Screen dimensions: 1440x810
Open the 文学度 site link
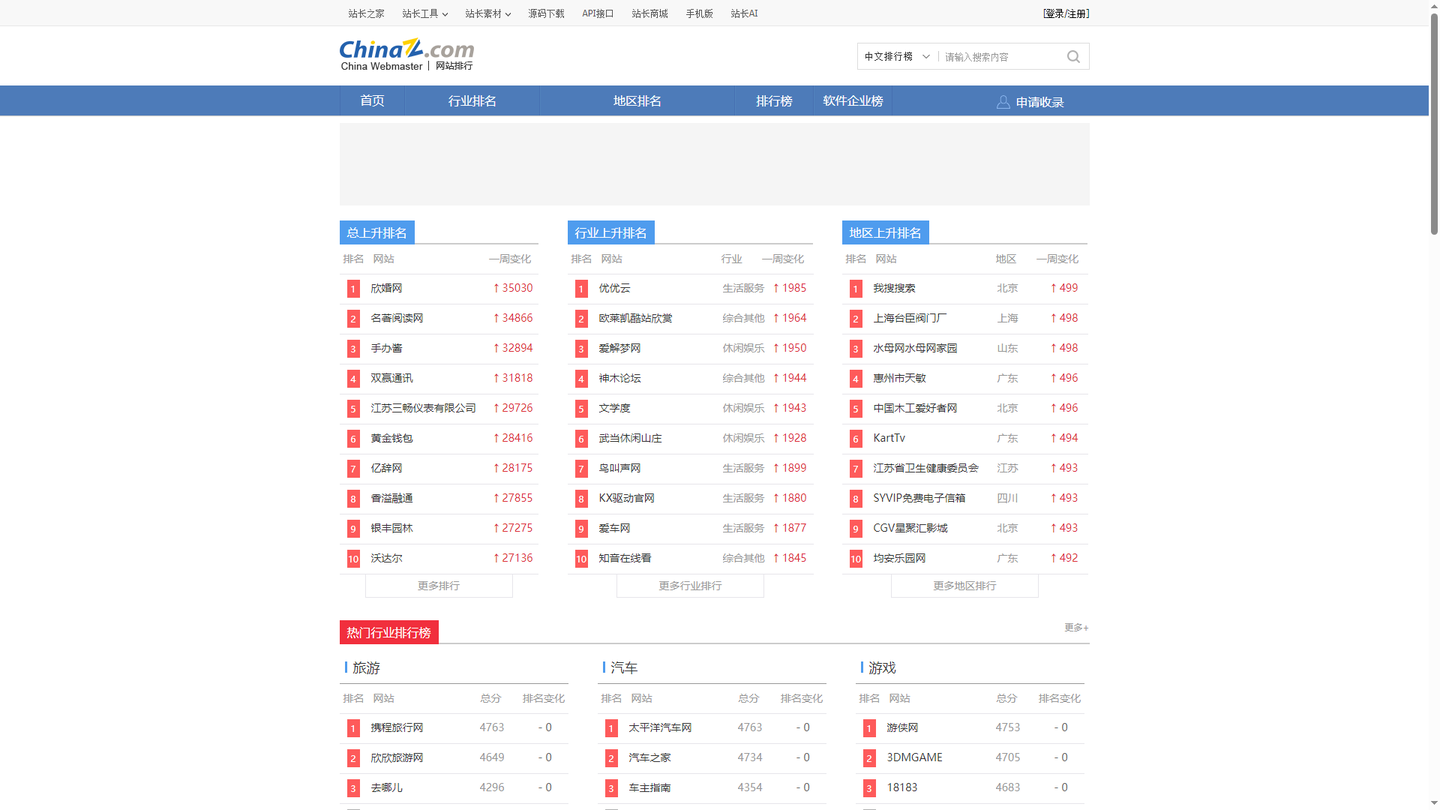pyautogui.click(x=615, y=408)
